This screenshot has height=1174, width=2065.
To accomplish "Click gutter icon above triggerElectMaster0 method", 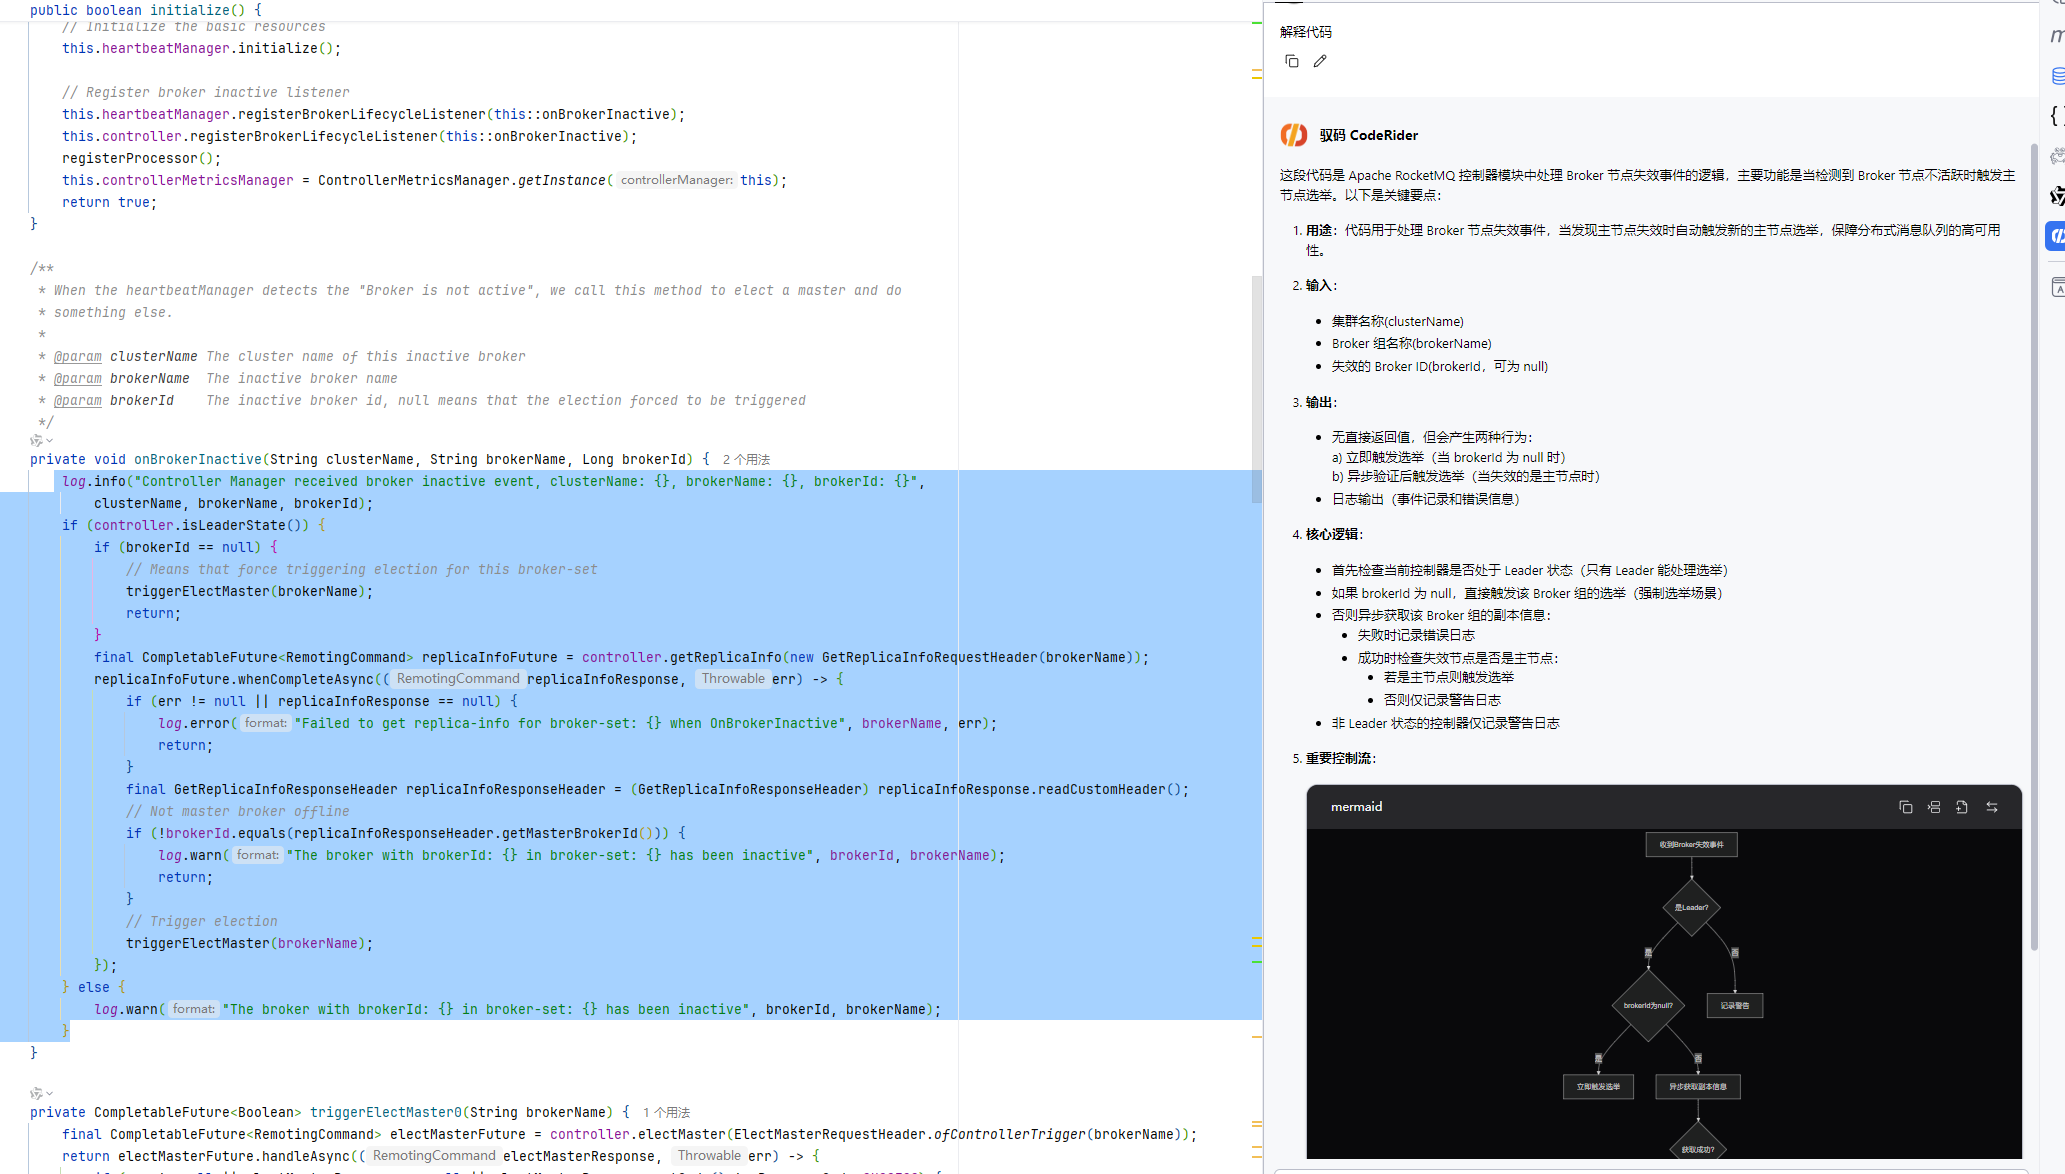I will click(36, 1093).
